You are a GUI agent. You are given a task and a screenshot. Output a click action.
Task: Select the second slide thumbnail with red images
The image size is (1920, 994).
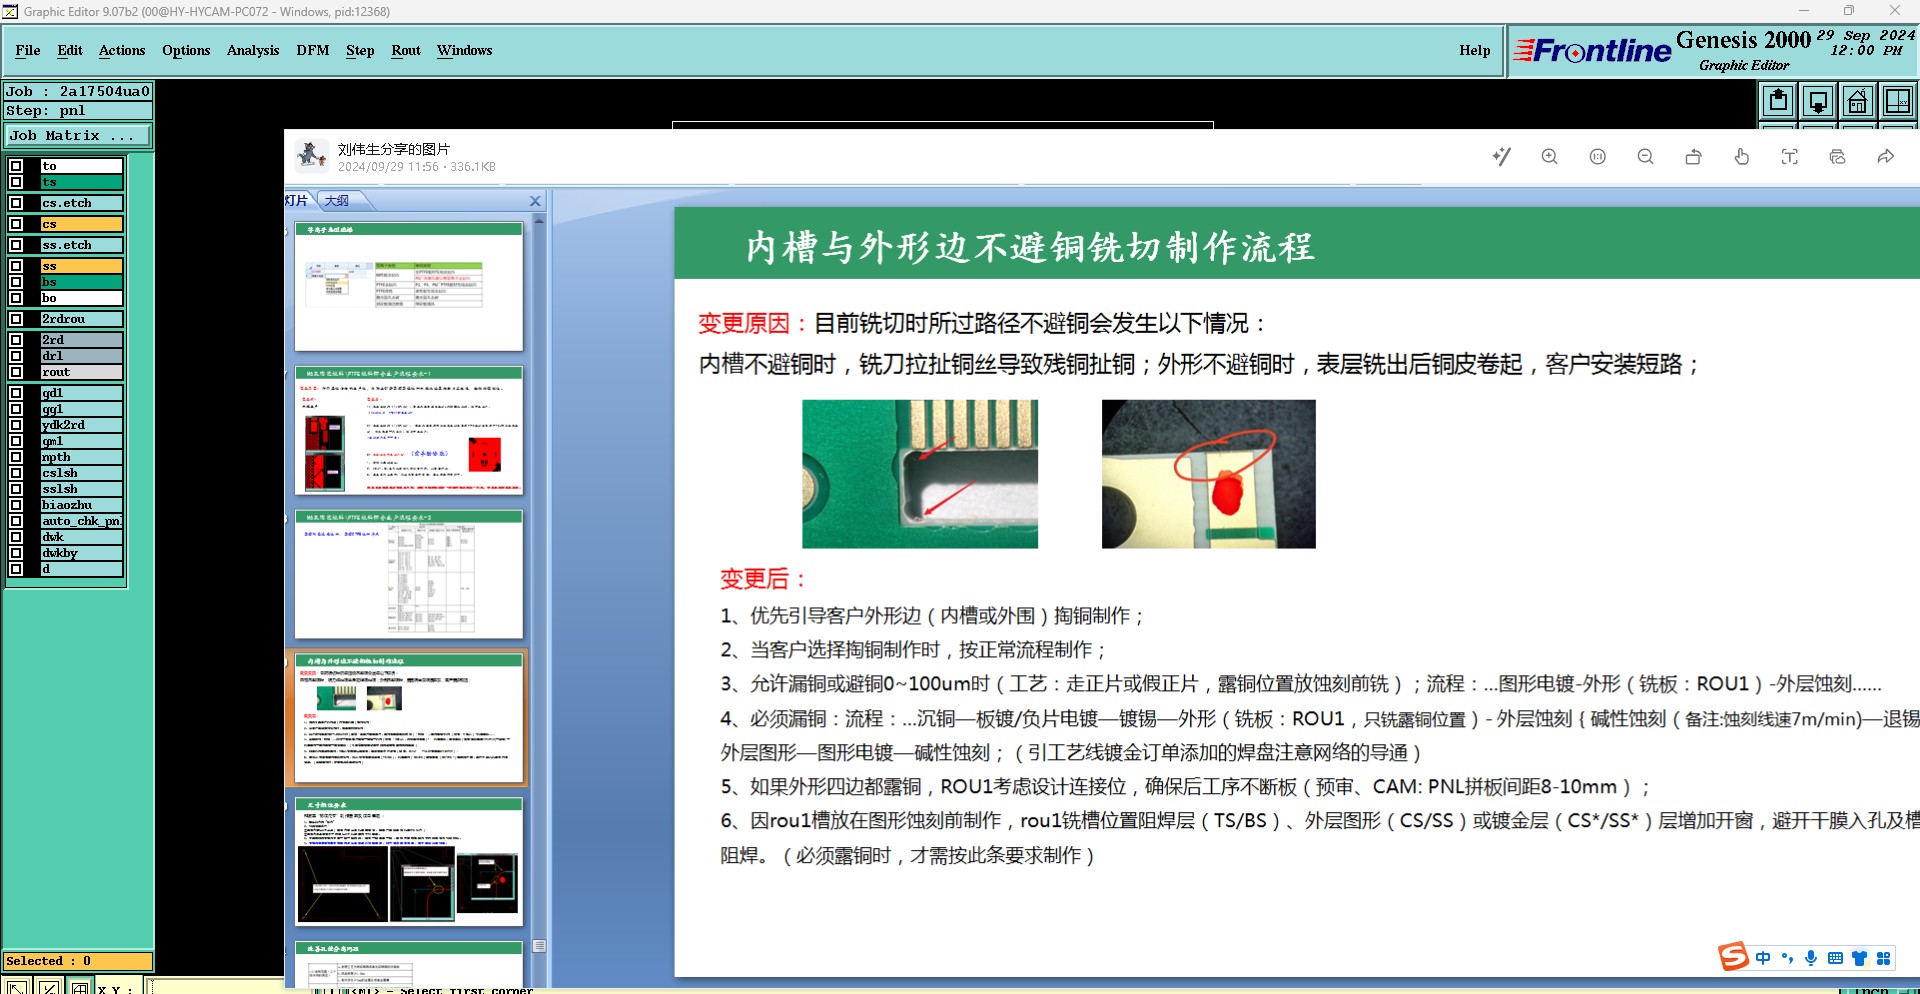(409, 430)
